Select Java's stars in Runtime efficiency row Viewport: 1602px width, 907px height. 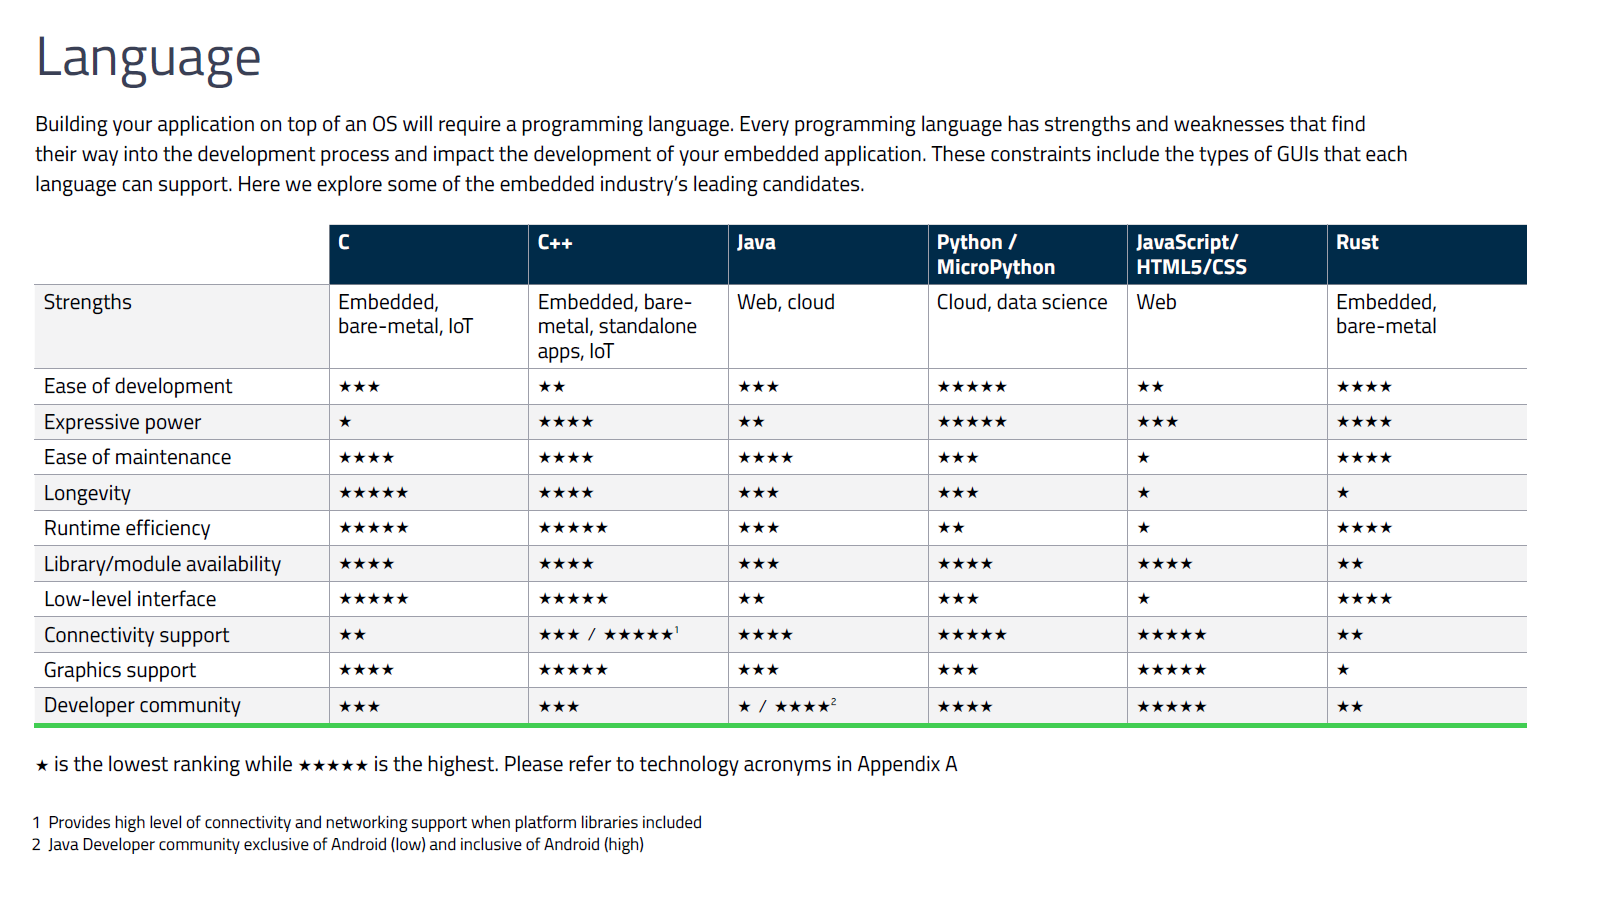click(758, 528)
